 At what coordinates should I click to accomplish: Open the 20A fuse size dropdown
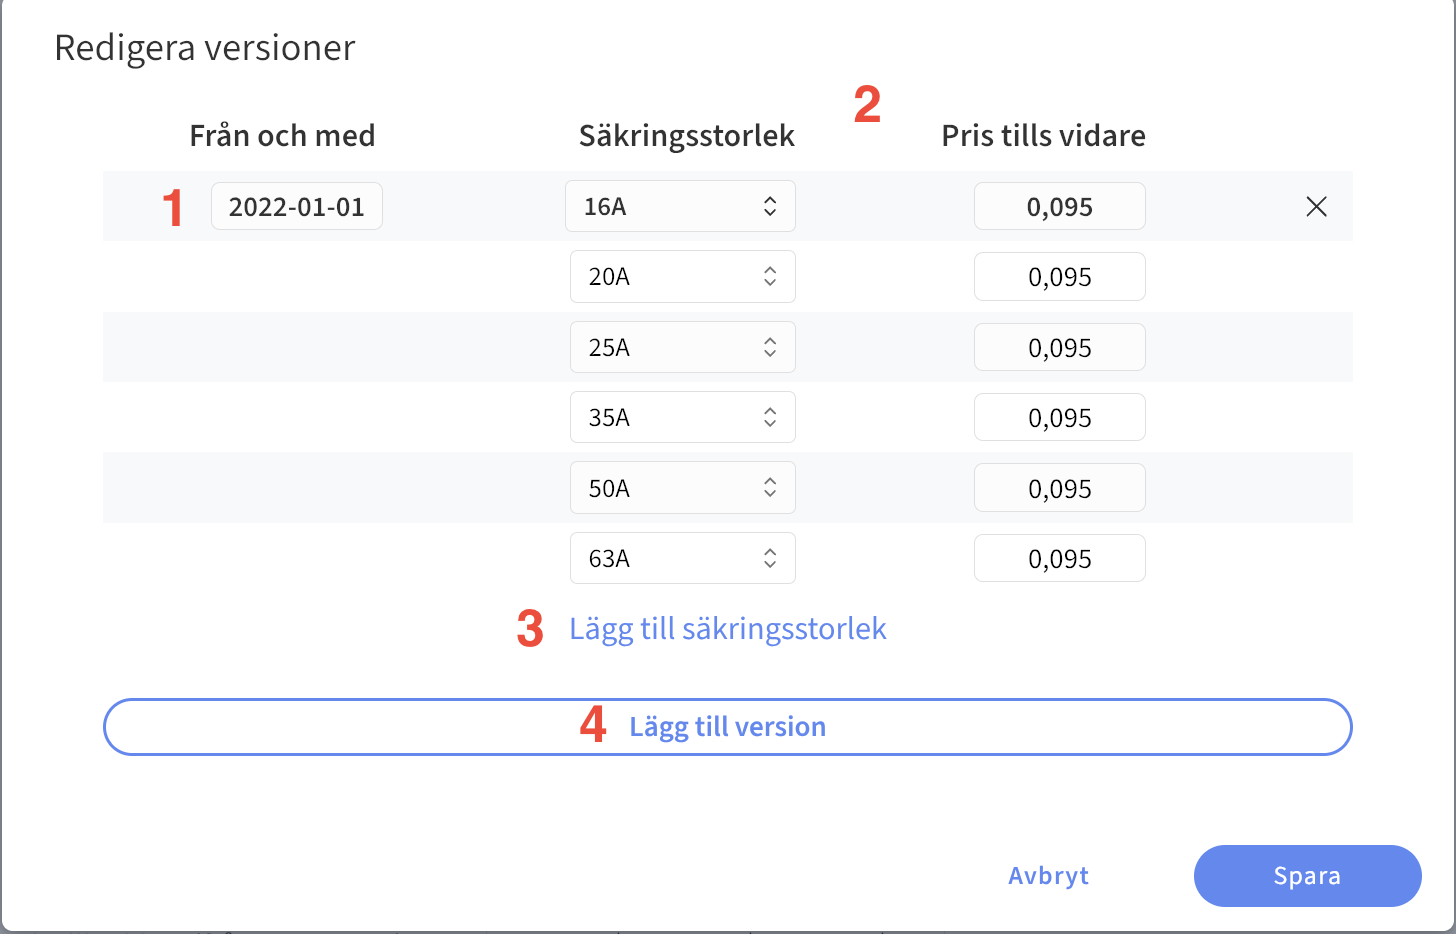click(x=683, y=277)
